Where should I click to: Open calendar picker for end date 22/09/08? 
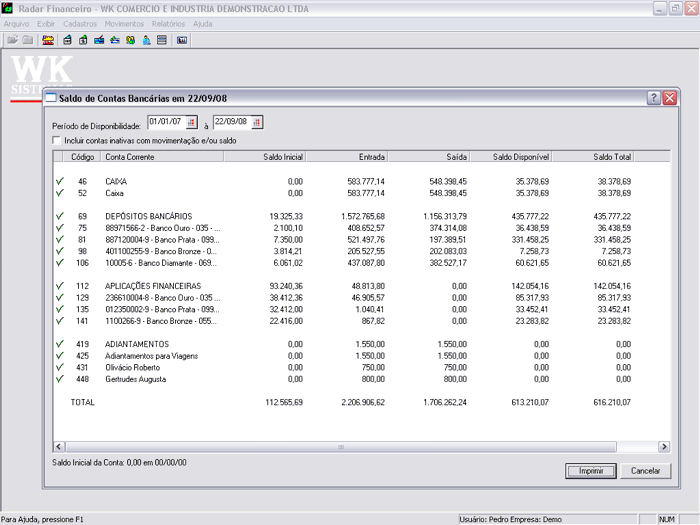257,122
